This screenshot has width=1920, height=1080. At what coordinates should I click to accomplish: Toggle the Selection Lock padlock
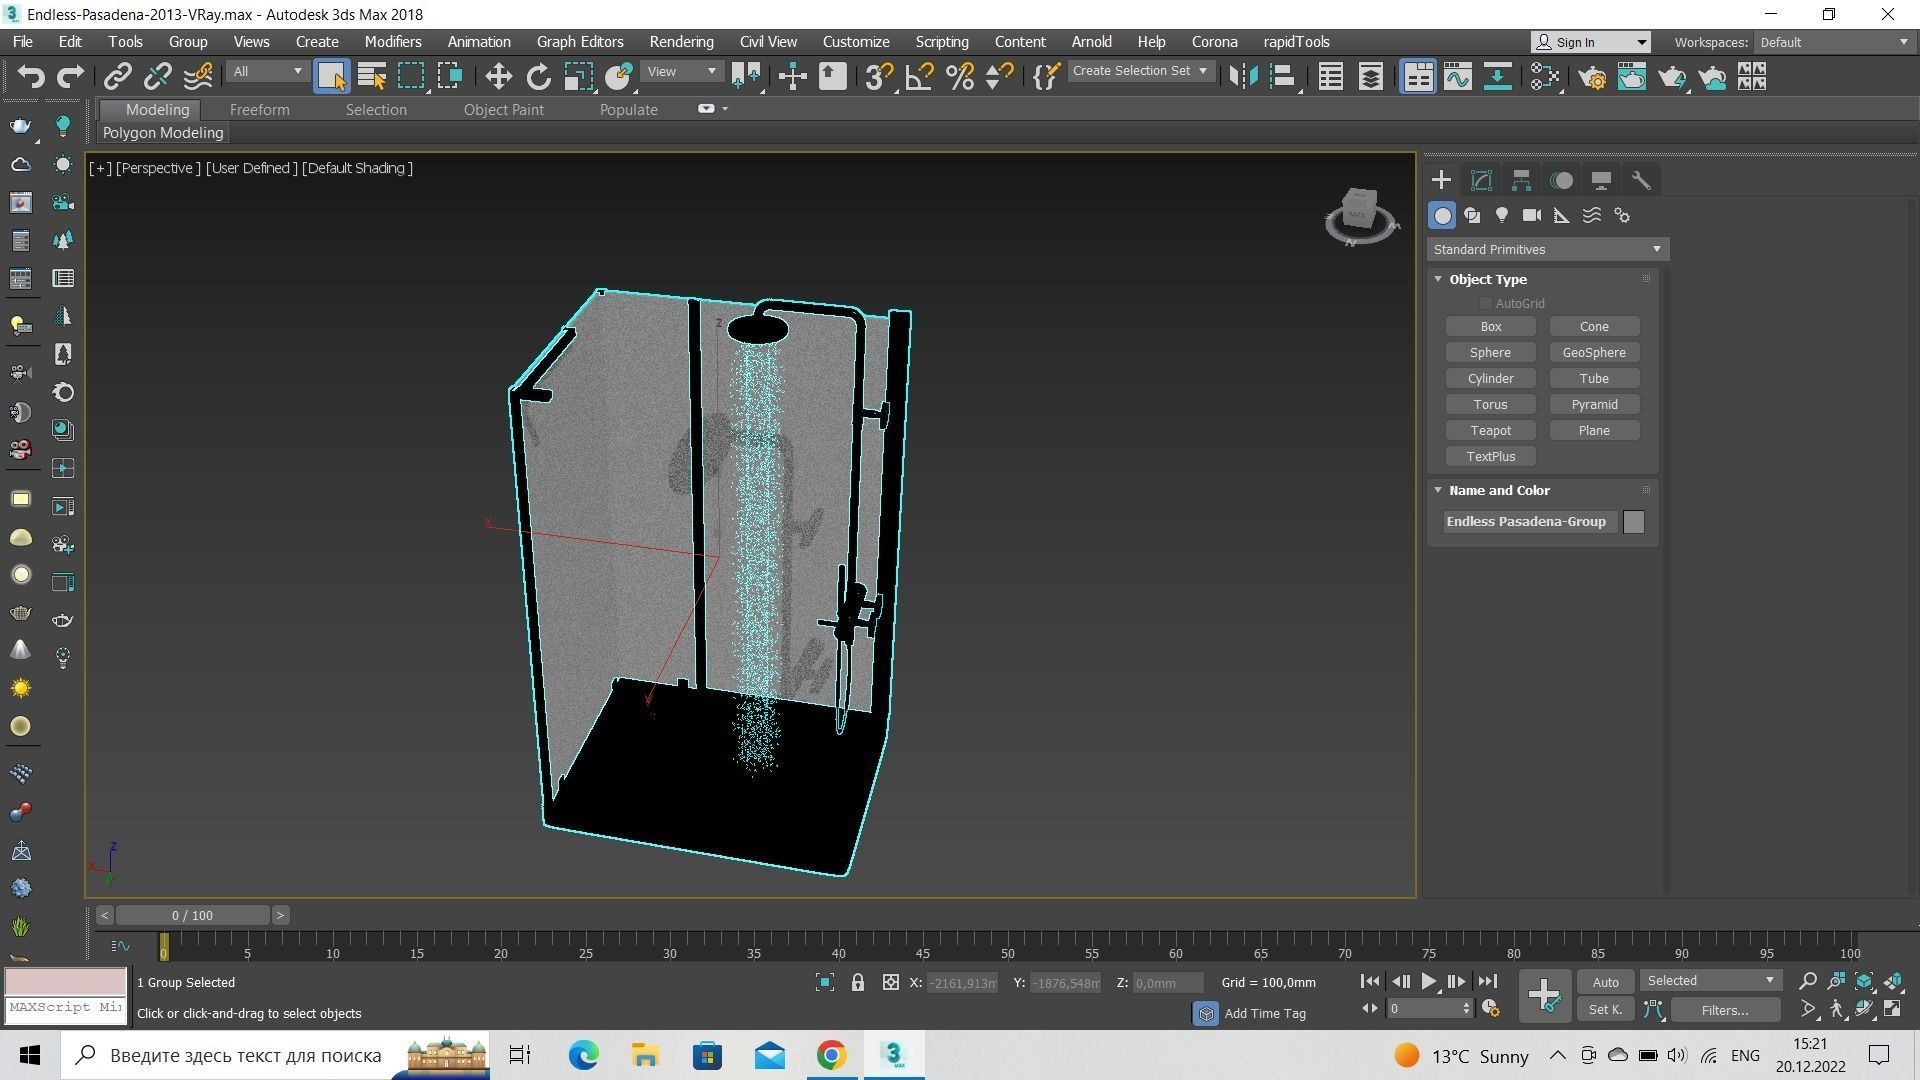[858, 983]
